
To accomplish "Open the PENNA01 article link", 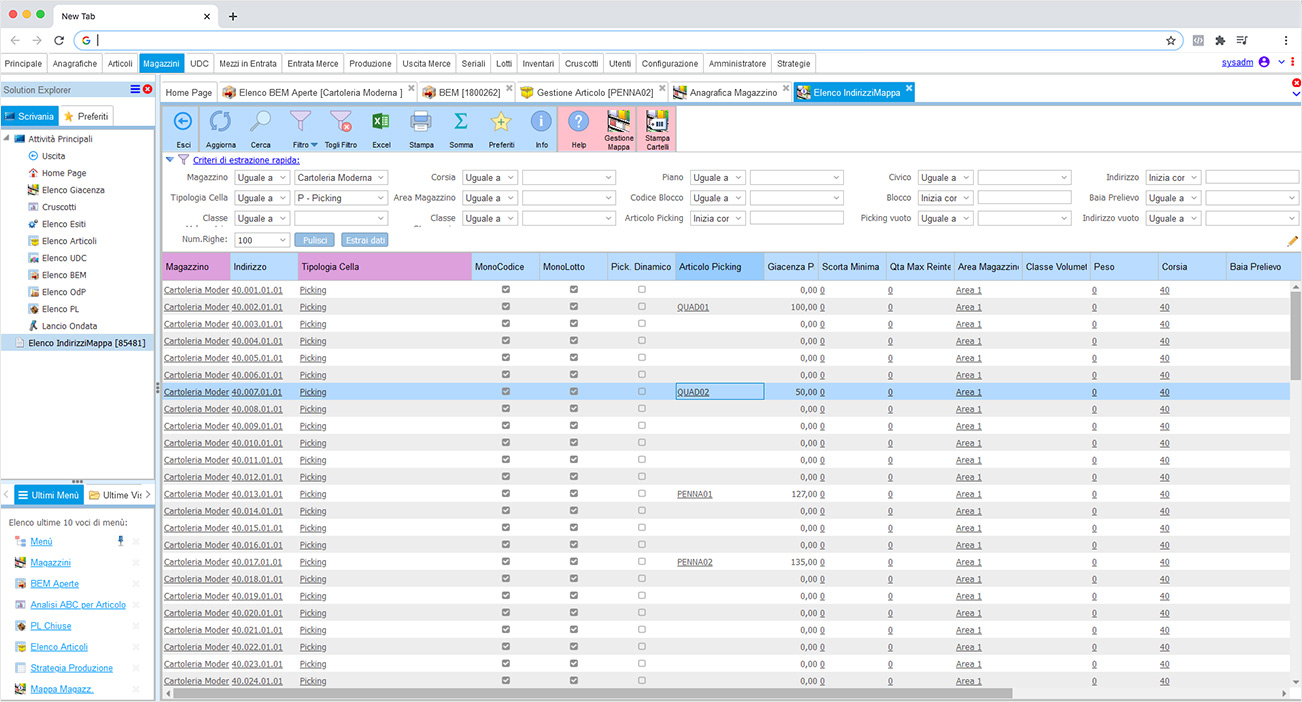I will click(695, 494).
